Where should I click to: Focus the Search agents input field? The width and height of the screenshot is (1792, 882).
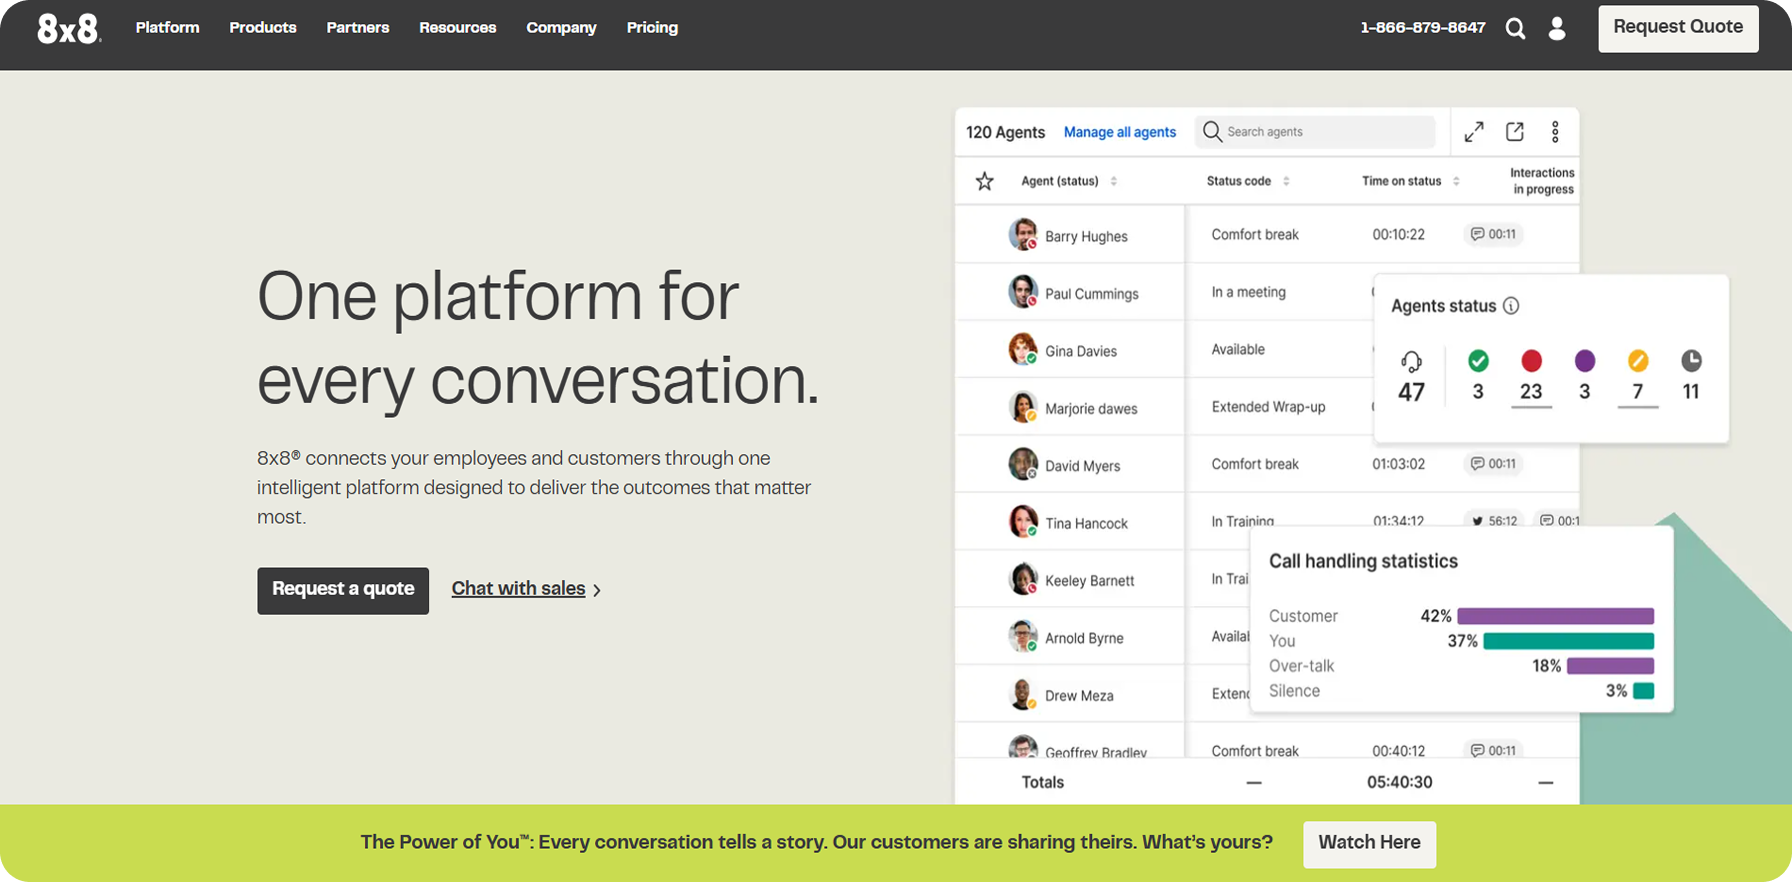tap(1315, 132)
